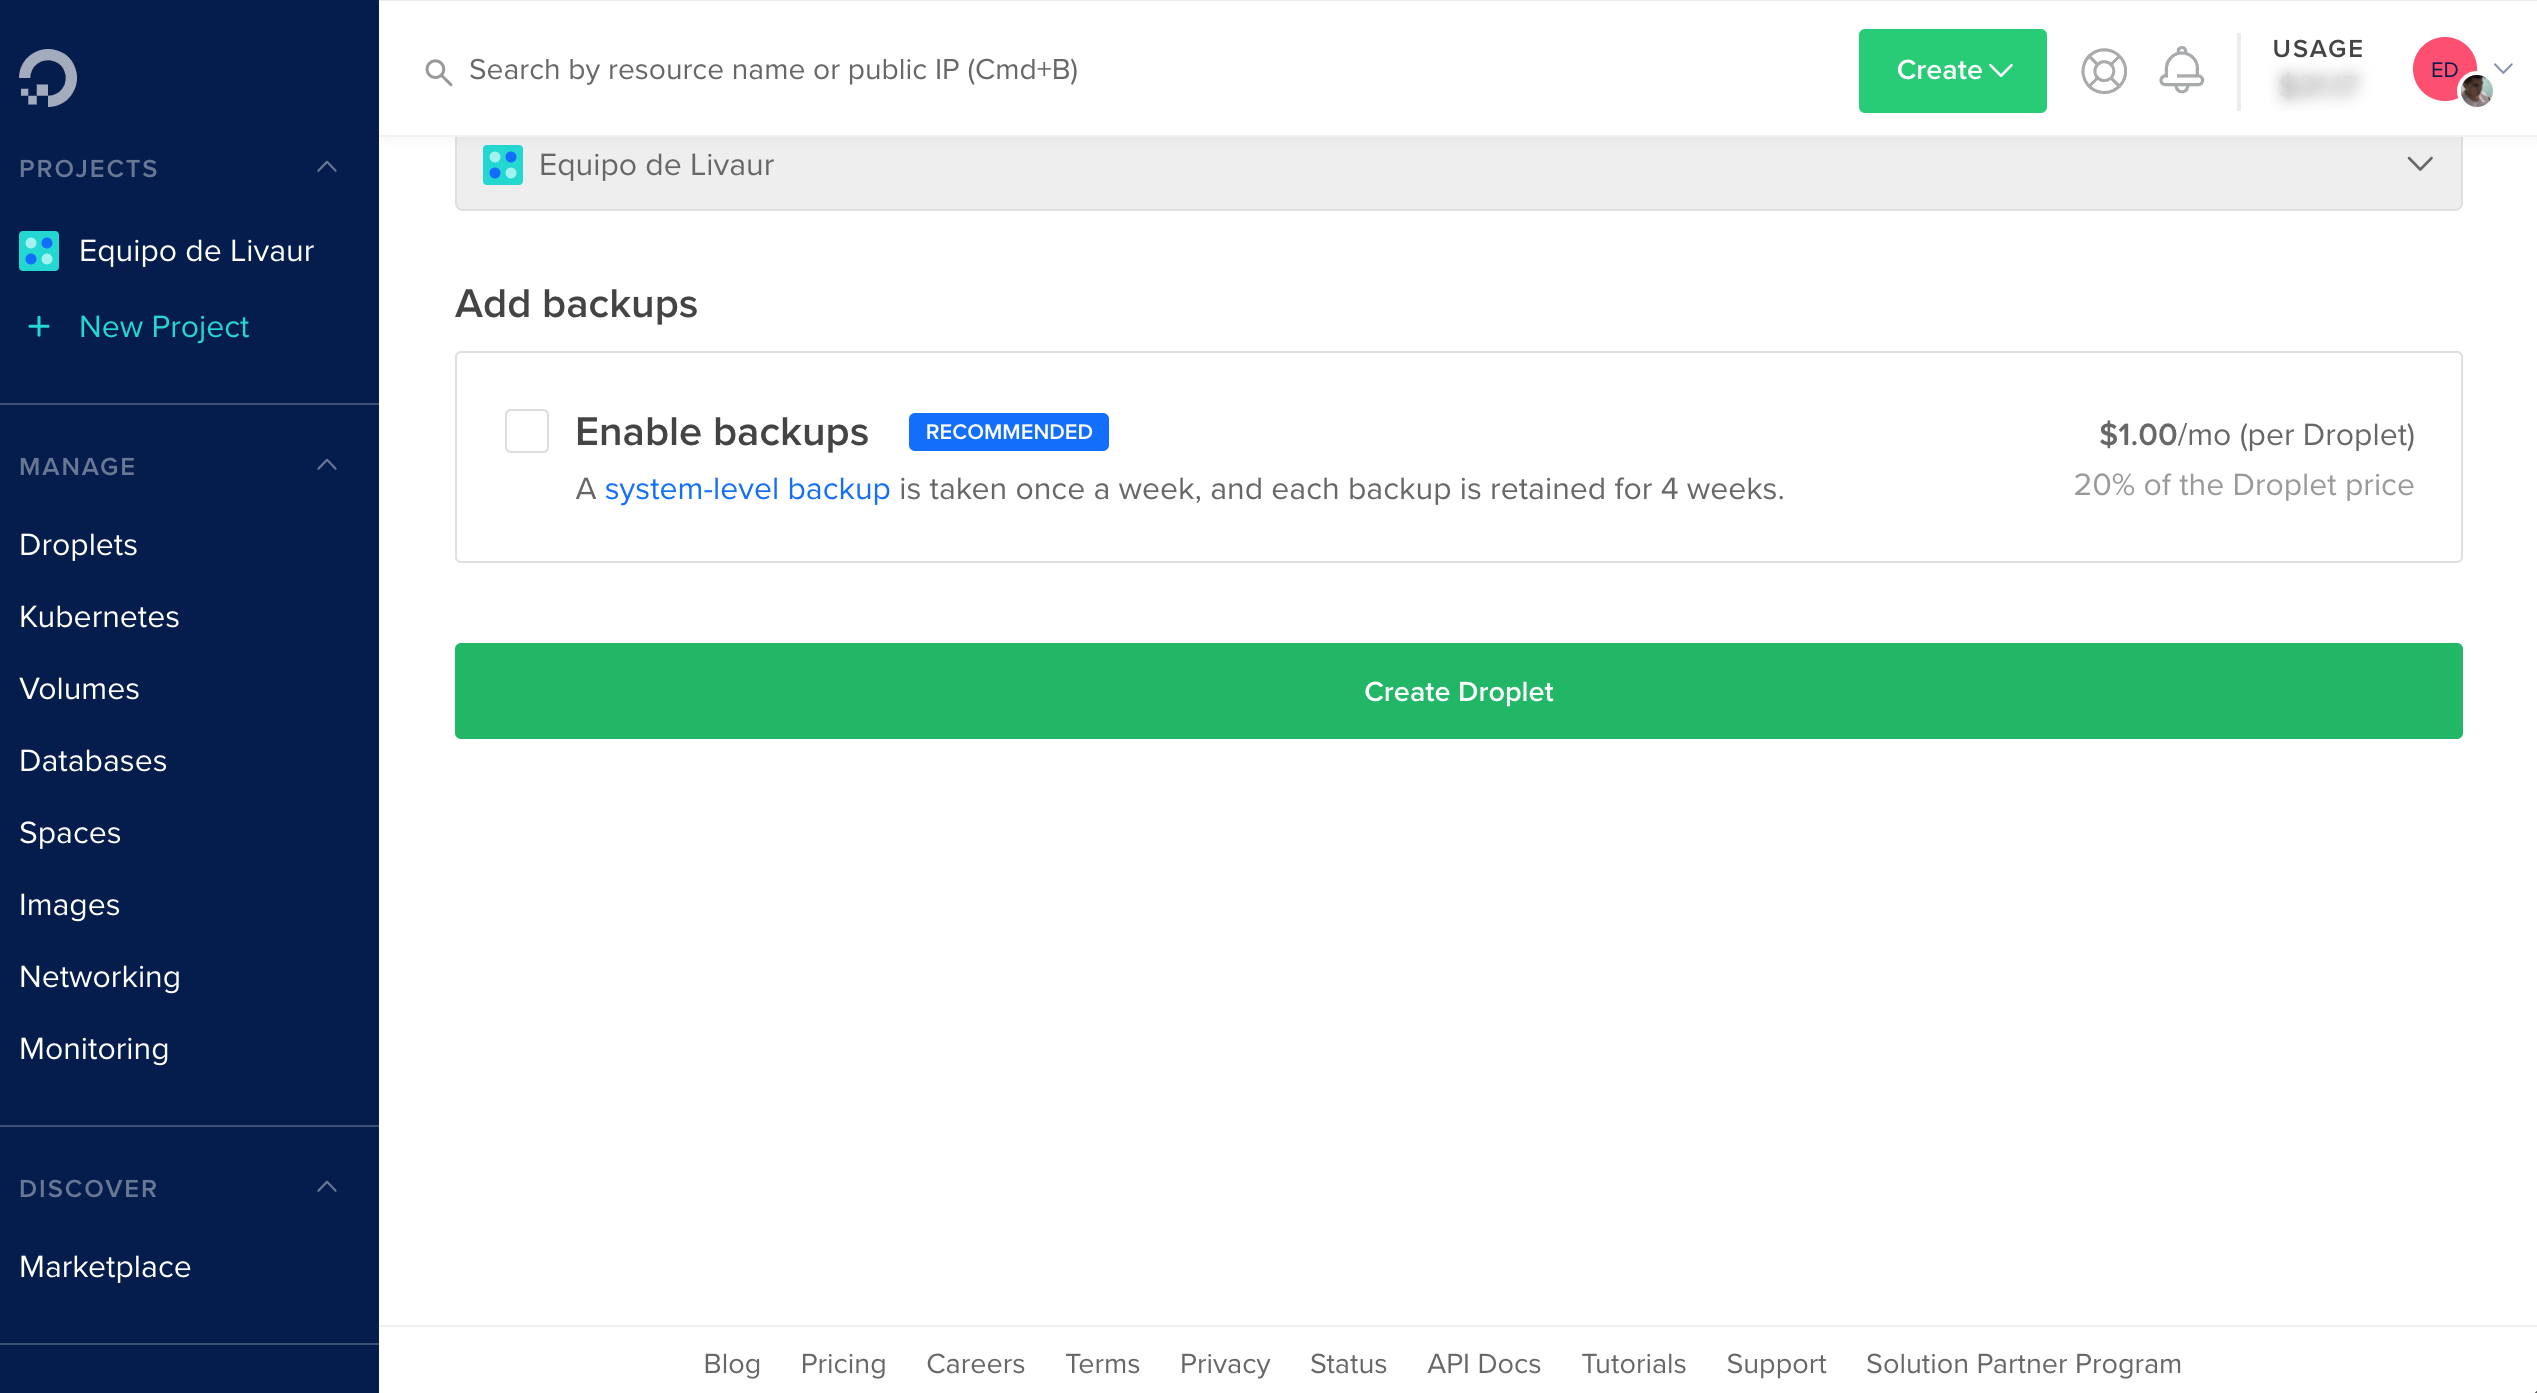The height and width of the screenshot is (1393, 2537).
Task: Expand the account menu chevron
Action: pos(2504,69)
